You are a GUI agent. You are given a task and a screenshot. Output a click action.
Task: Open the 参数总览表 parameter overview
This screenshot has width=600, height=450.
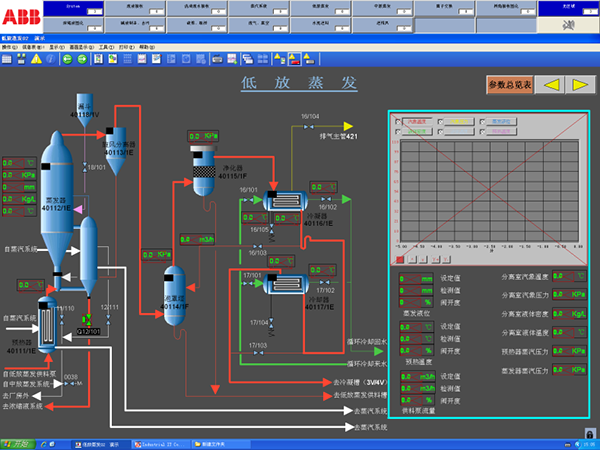[509, 85]
